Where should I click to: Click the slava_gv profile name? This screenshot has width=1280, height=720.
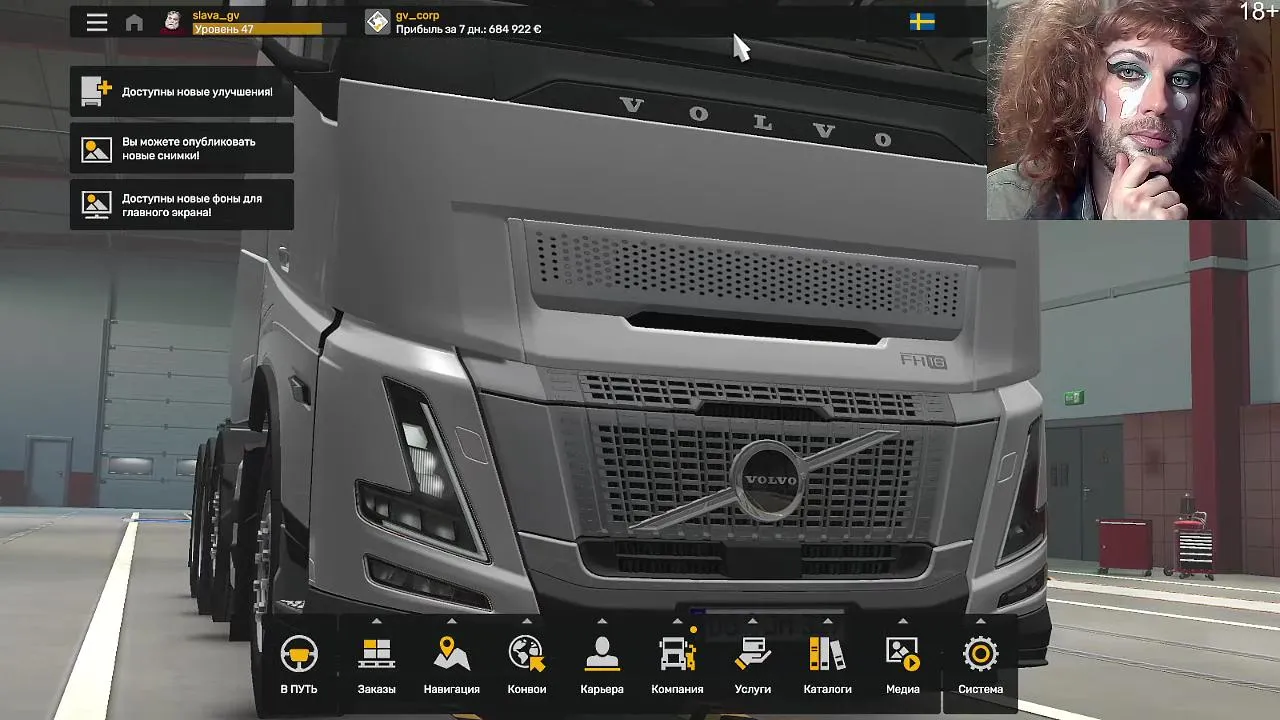(x=216, y=15)
